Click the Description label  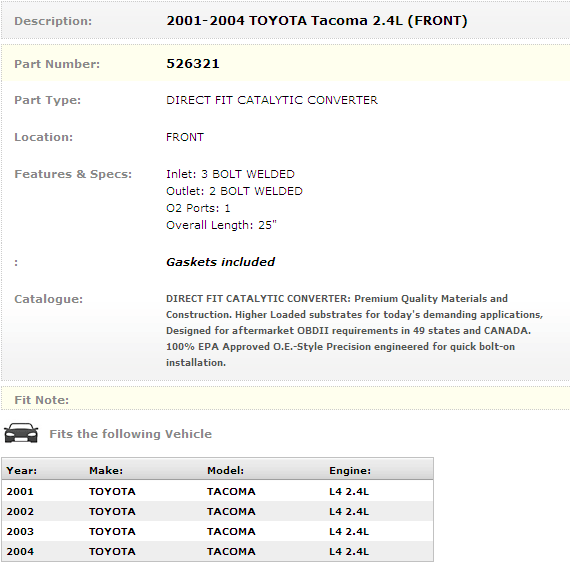pyautogui.click(x=53, y=21)
